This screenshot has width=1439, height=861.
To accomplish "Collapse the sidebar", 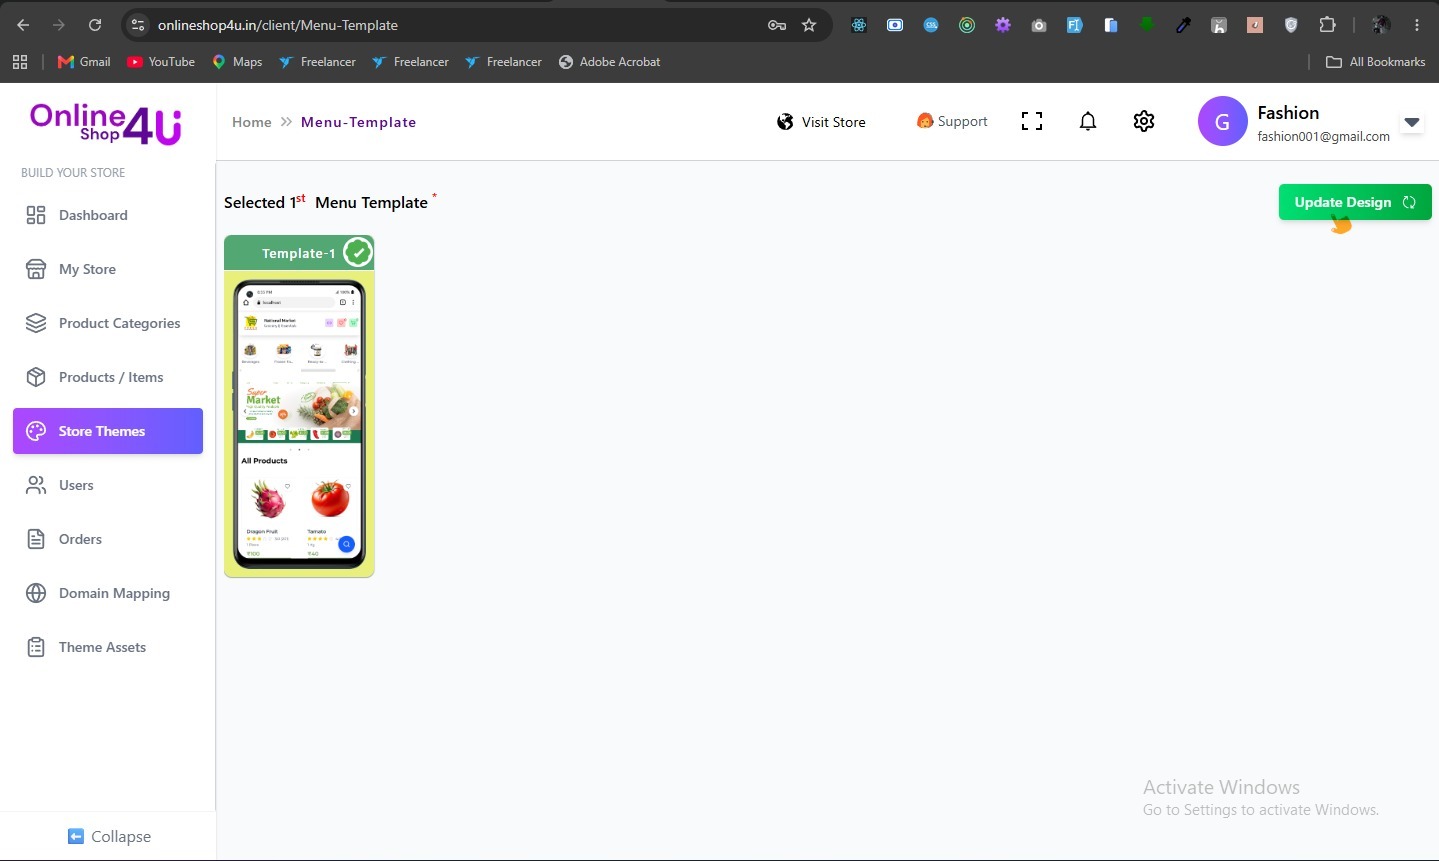I will point(109,836).
